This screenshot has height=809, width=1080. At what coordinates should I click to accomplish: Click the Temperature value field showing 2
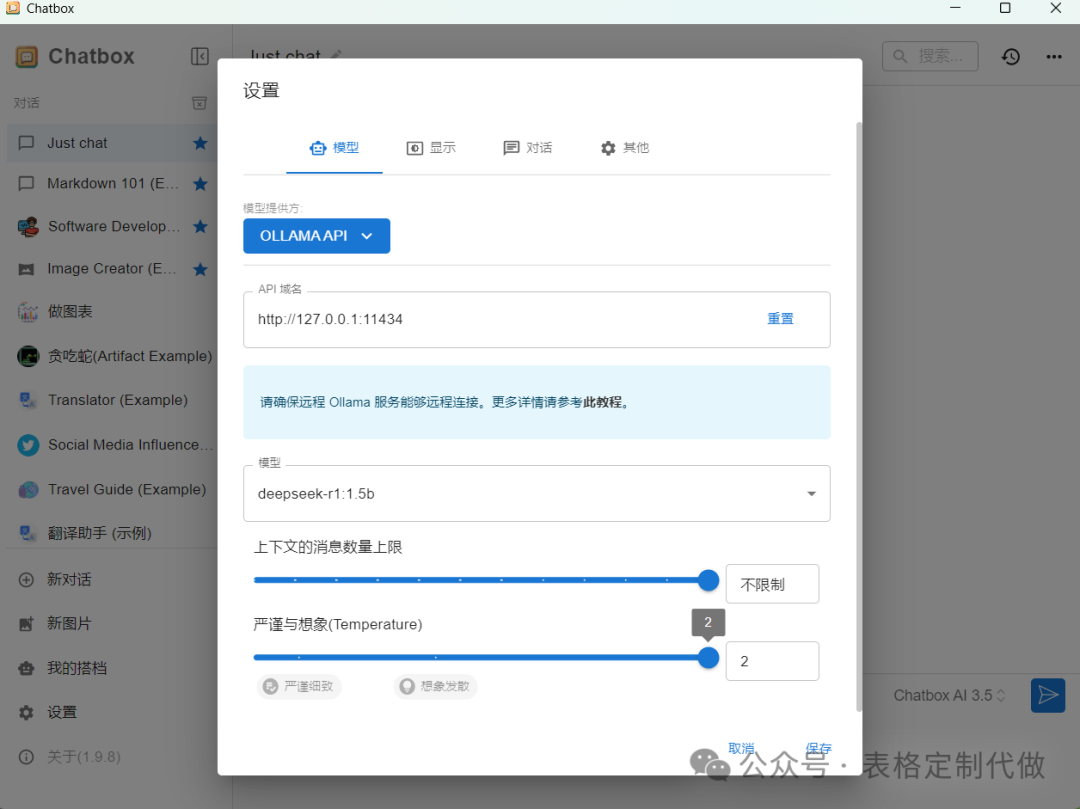click(772, 662)
